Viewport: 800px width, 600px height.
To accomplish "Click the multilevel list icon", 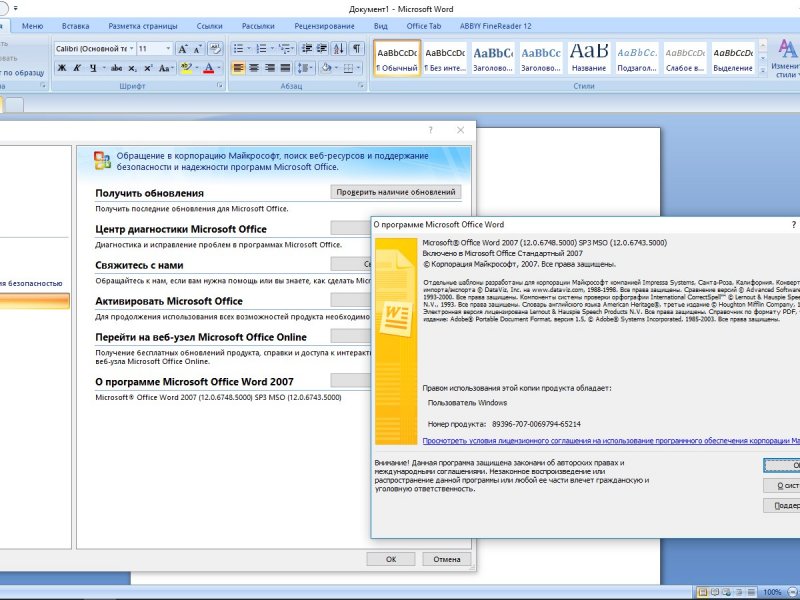I will 284,49.
